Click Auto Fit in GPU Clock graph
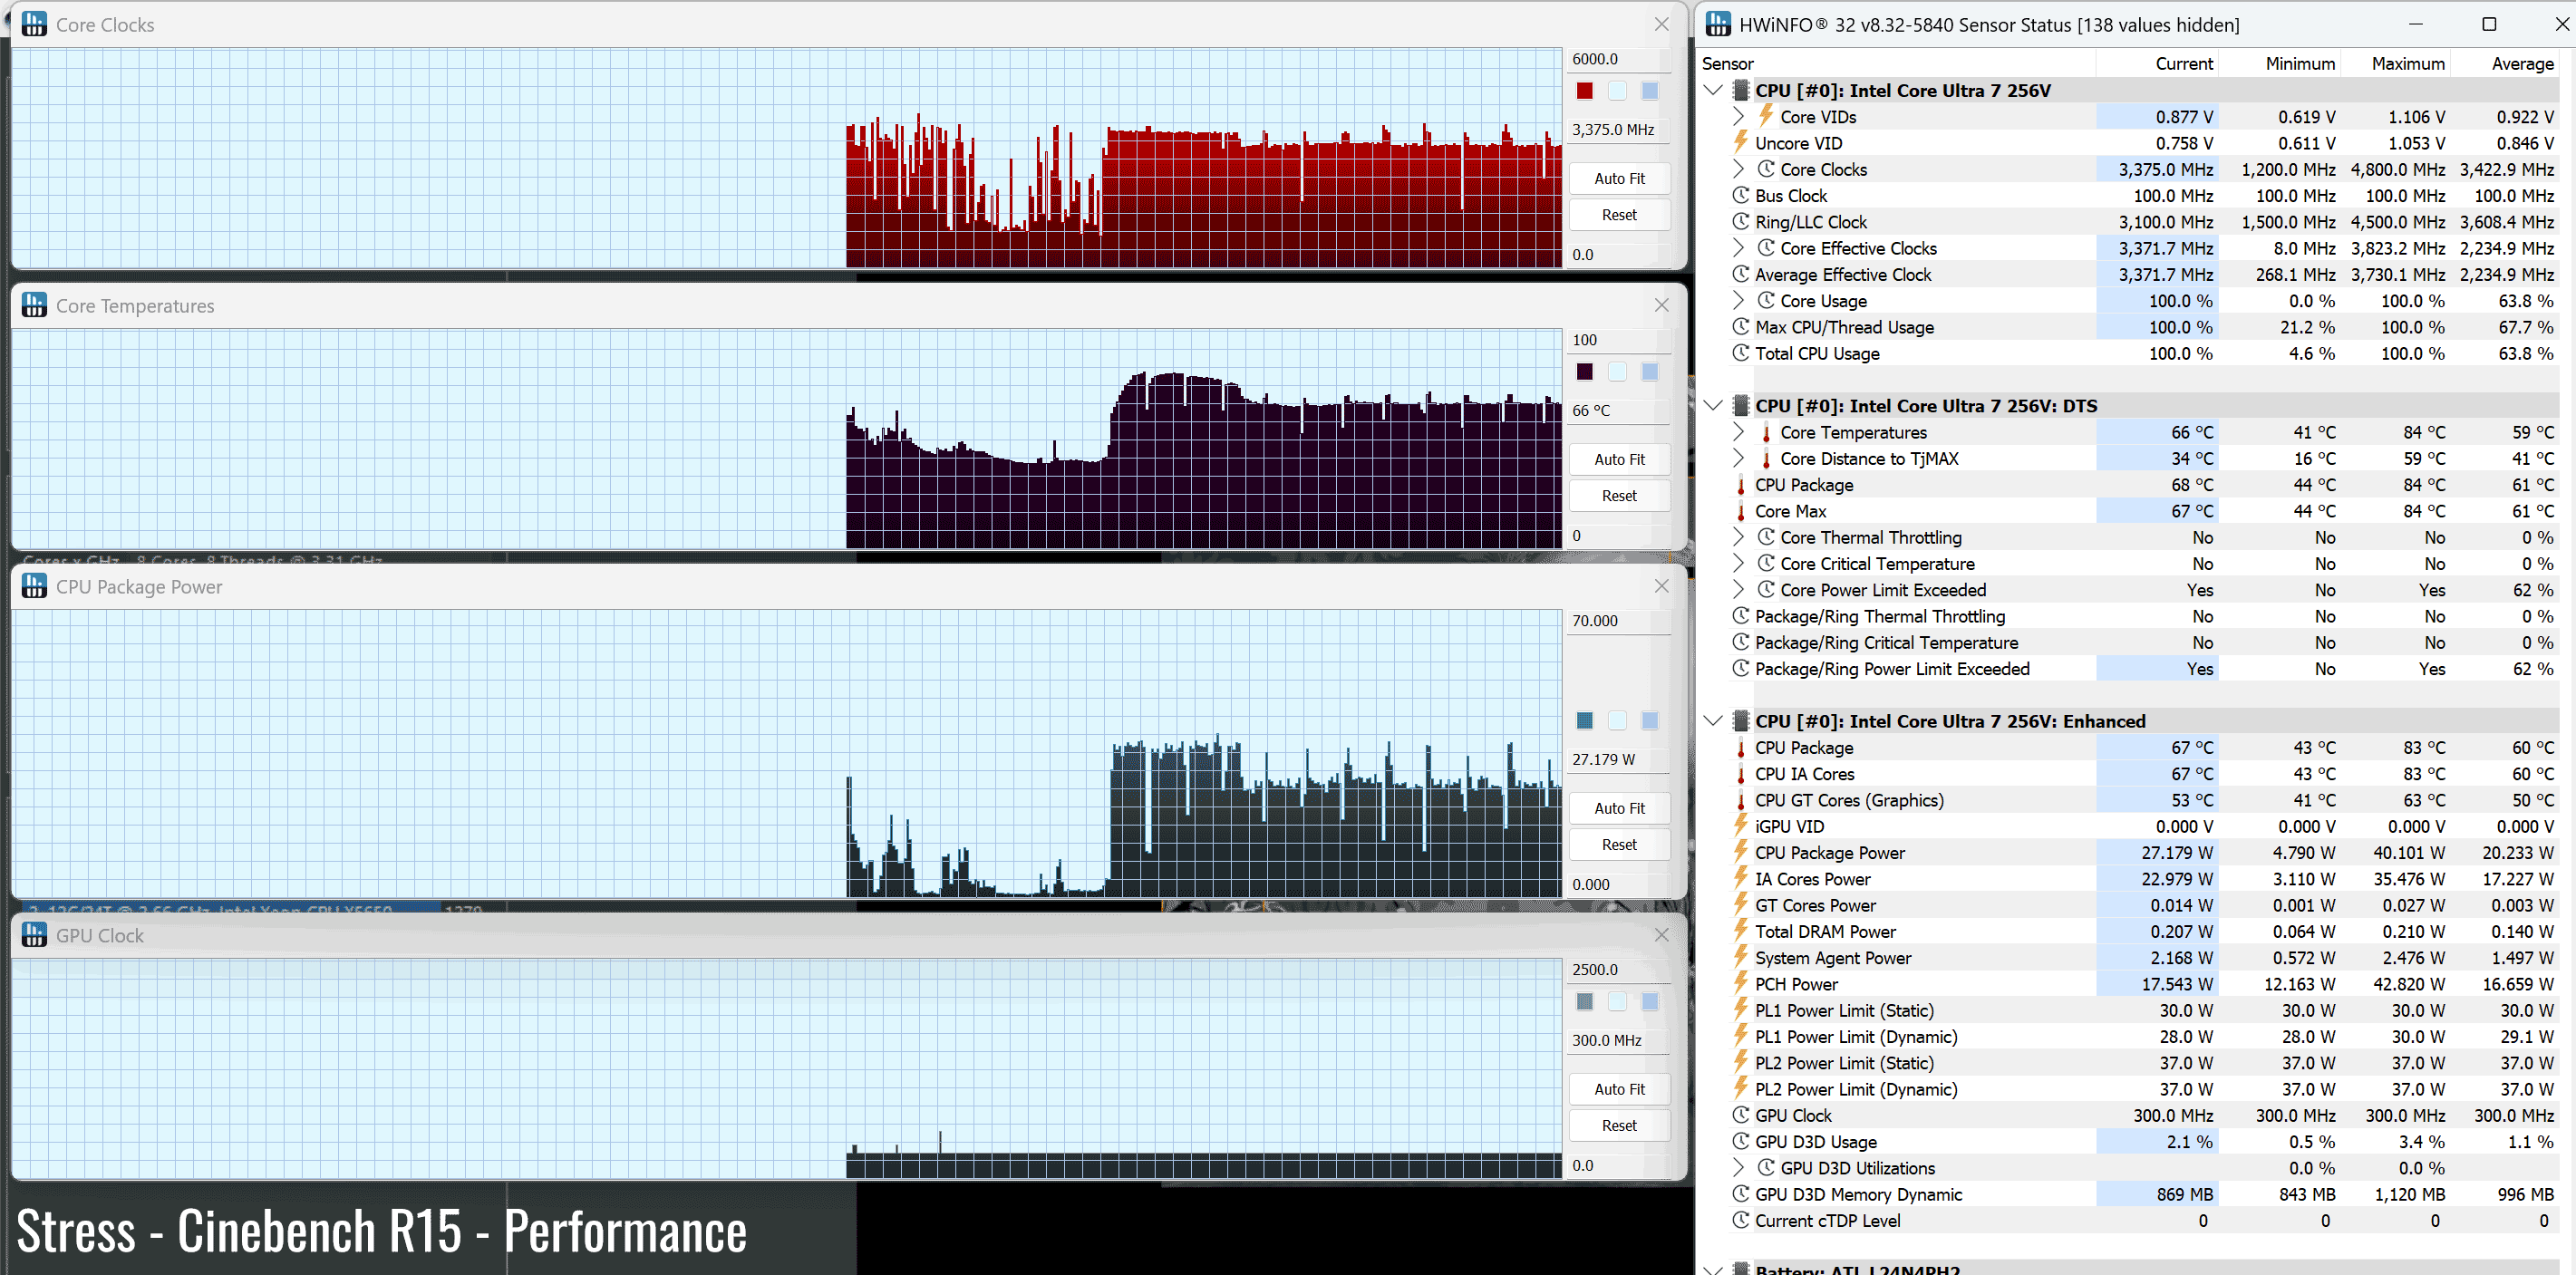The width and height of the screenshot is (2576, 1275). [x=1618, y=1089]
